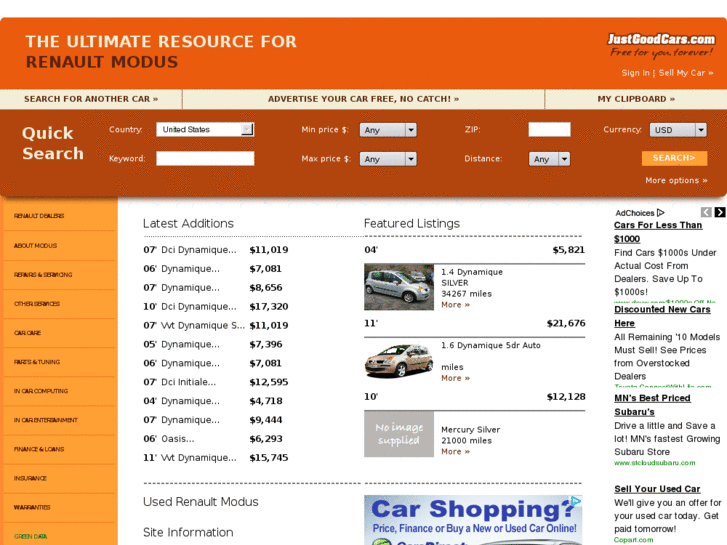Open 07' Dci Initiale $12,595 listing
The image size is (727, 545).
(216, 382)
